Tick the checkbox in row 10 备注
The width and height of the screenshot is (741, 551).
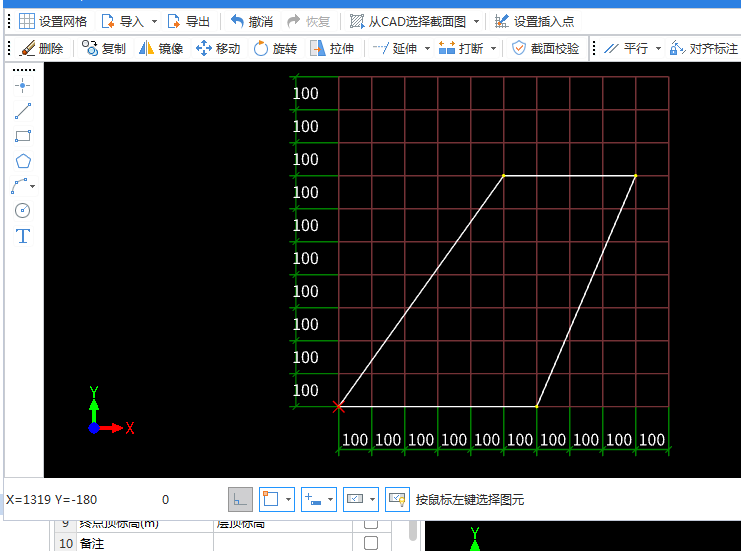371,543
